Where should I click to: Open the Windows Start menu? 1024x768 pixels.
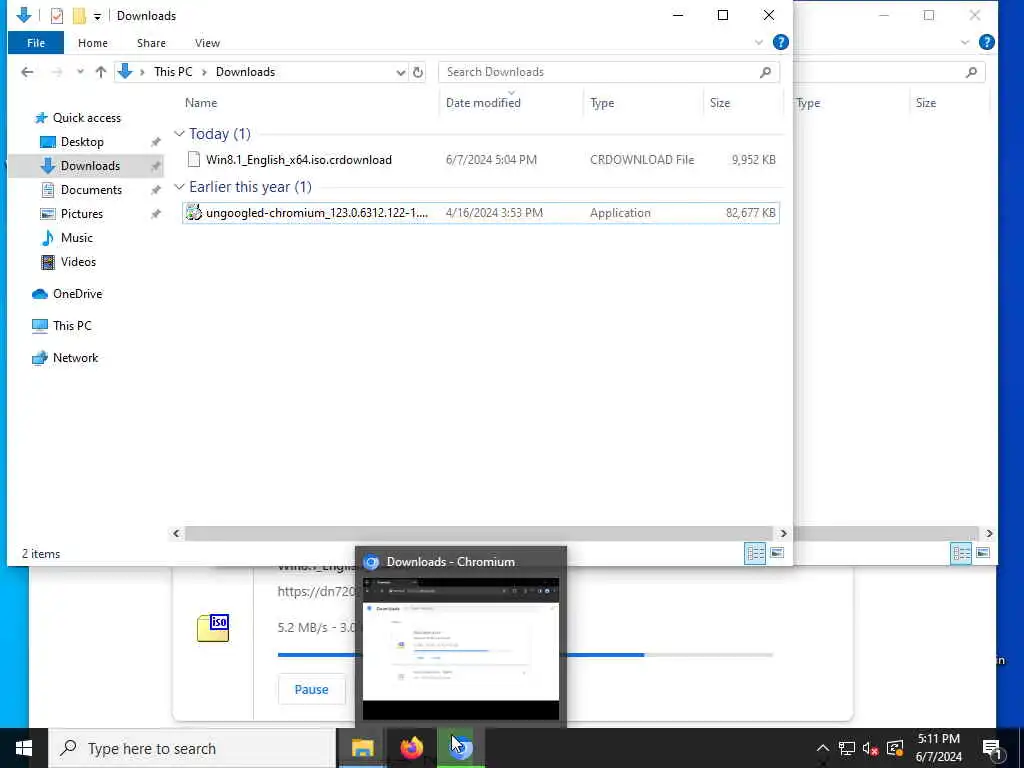(24, 748)
